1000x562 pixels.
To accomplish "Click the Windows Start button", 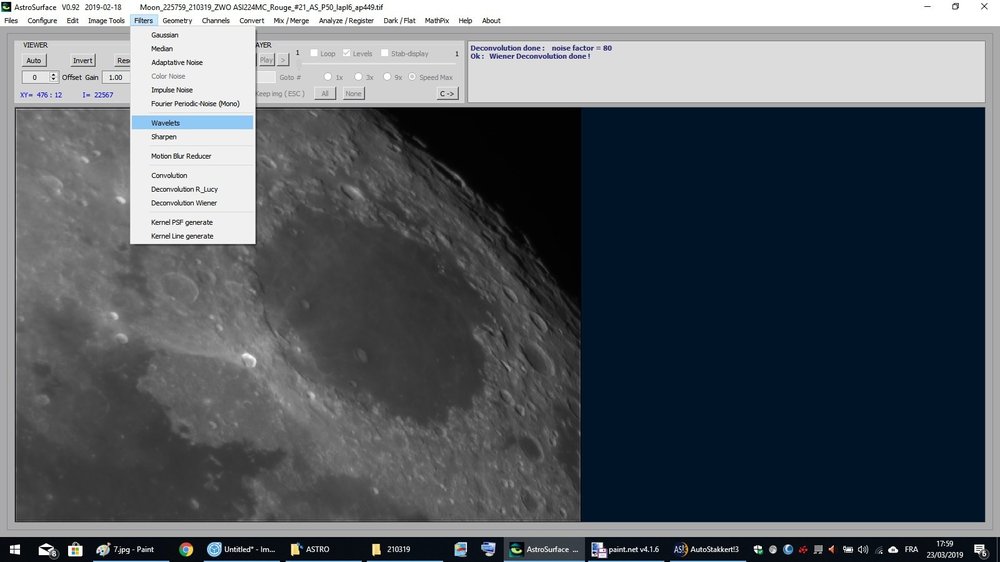I will (x=16, y=549).
